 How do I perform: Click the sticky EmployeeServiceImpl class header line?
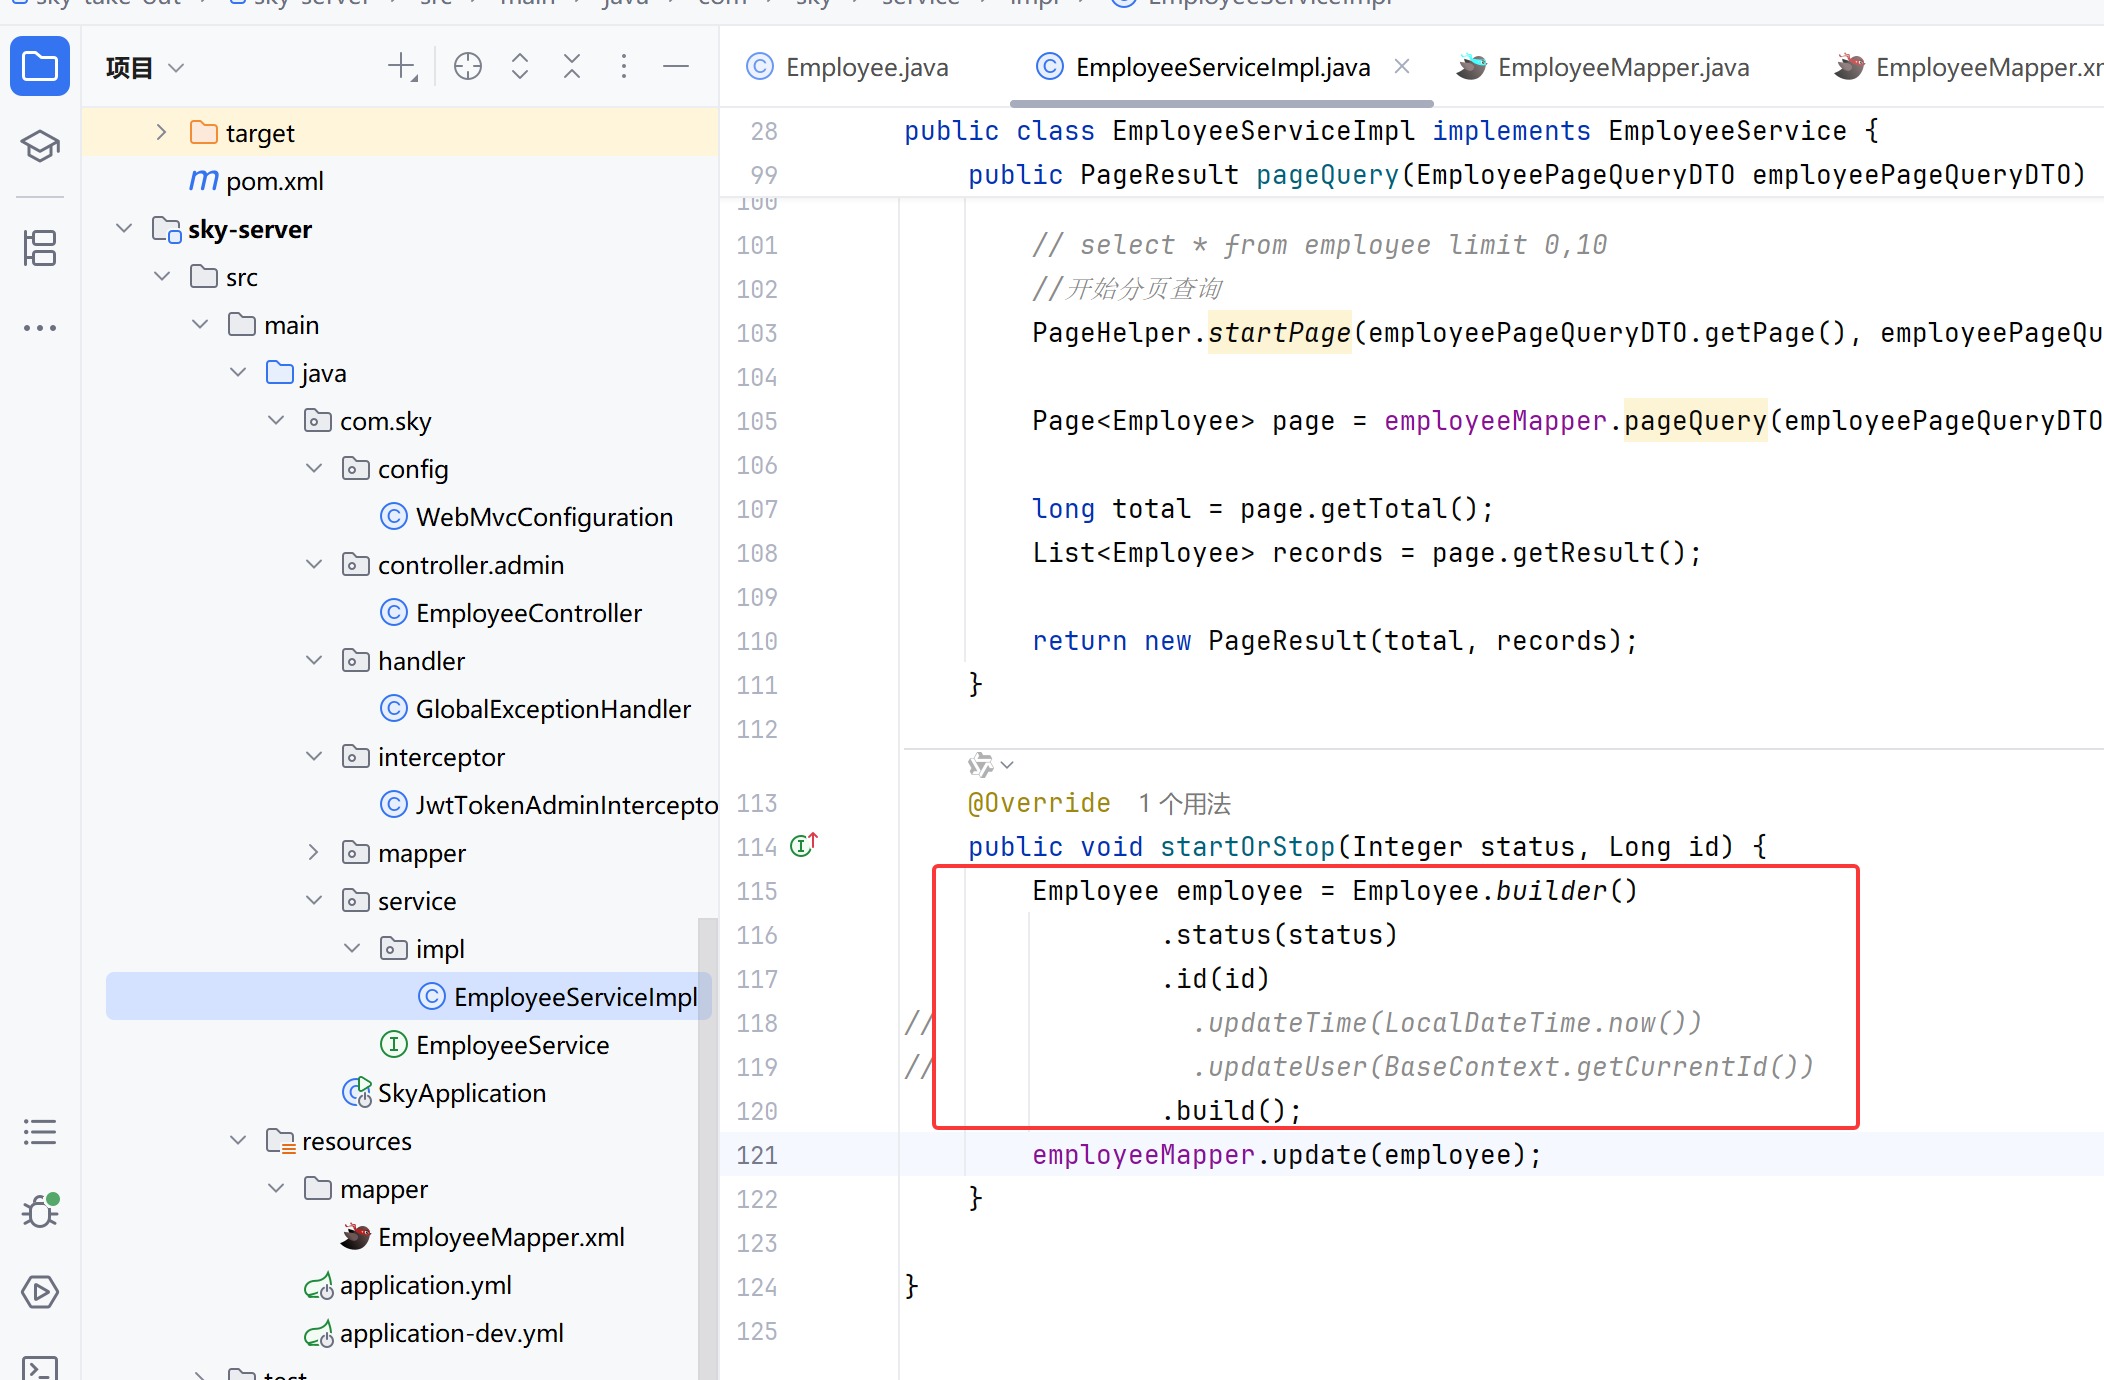1412,131
